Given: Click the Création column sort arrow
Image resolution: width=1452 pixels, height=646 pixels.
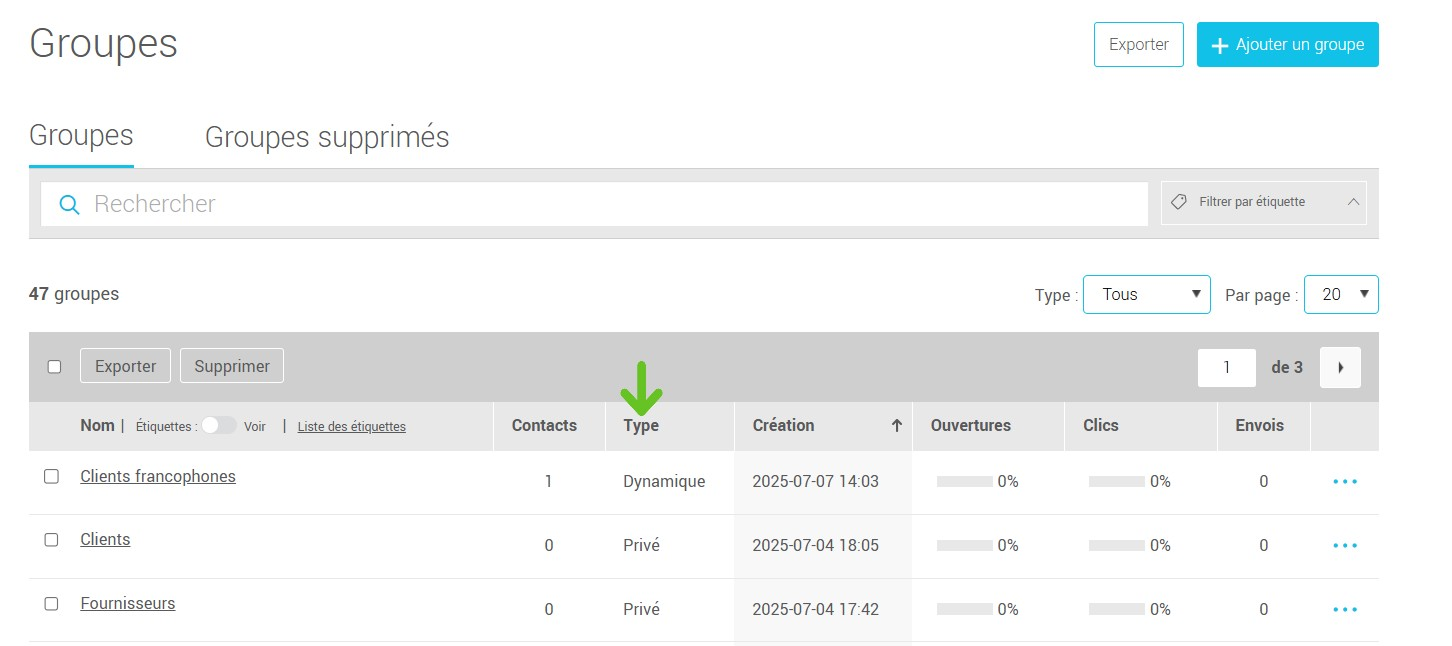Looking at the screenshot, I should click(897, 426).
